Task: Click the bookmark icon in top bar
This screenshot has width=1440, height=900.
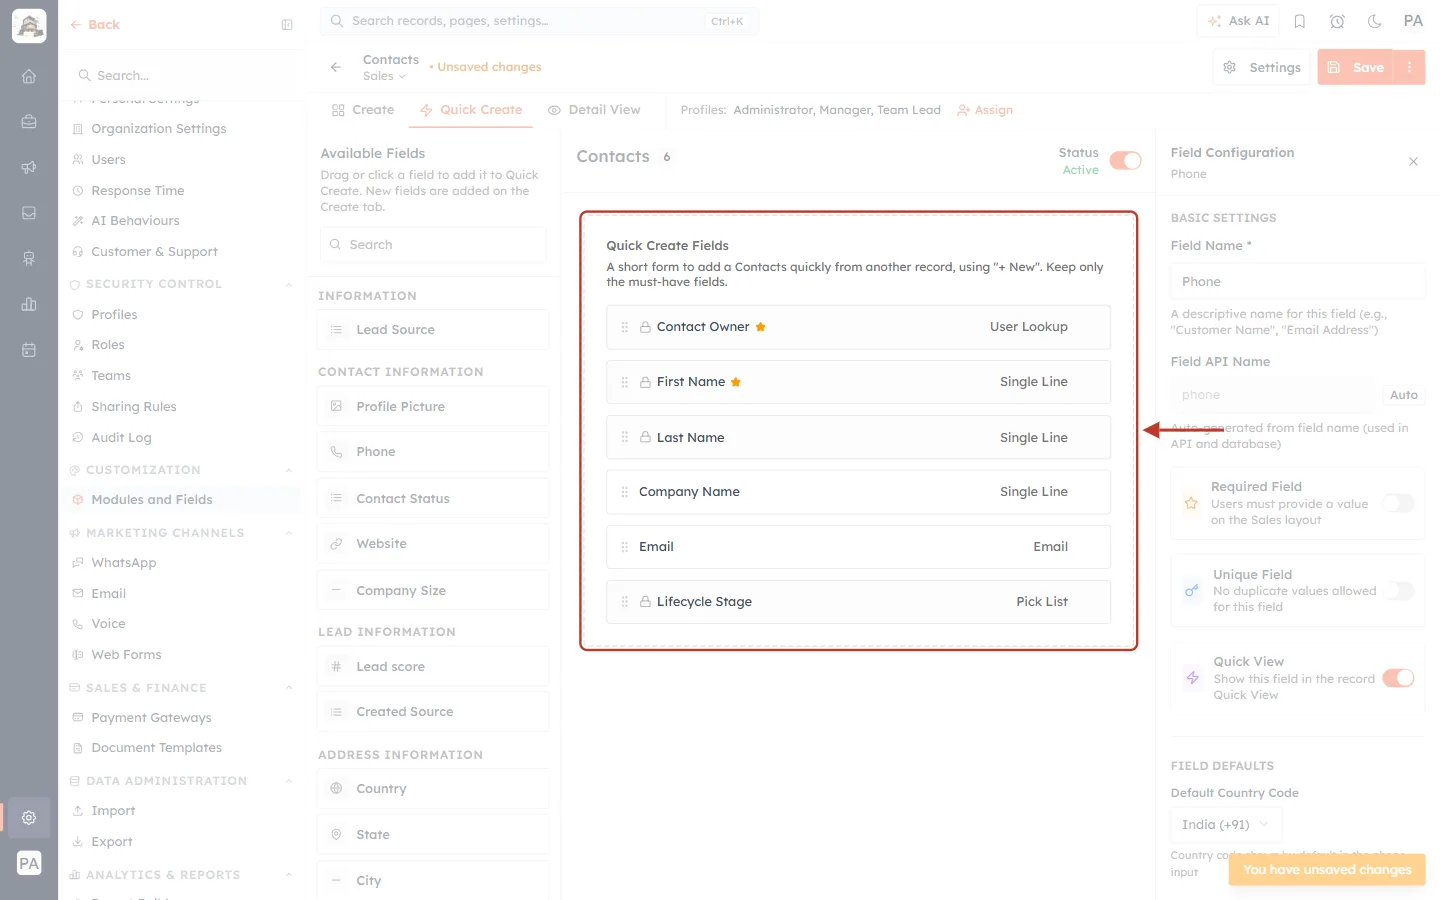Action: pos(1300,21)
